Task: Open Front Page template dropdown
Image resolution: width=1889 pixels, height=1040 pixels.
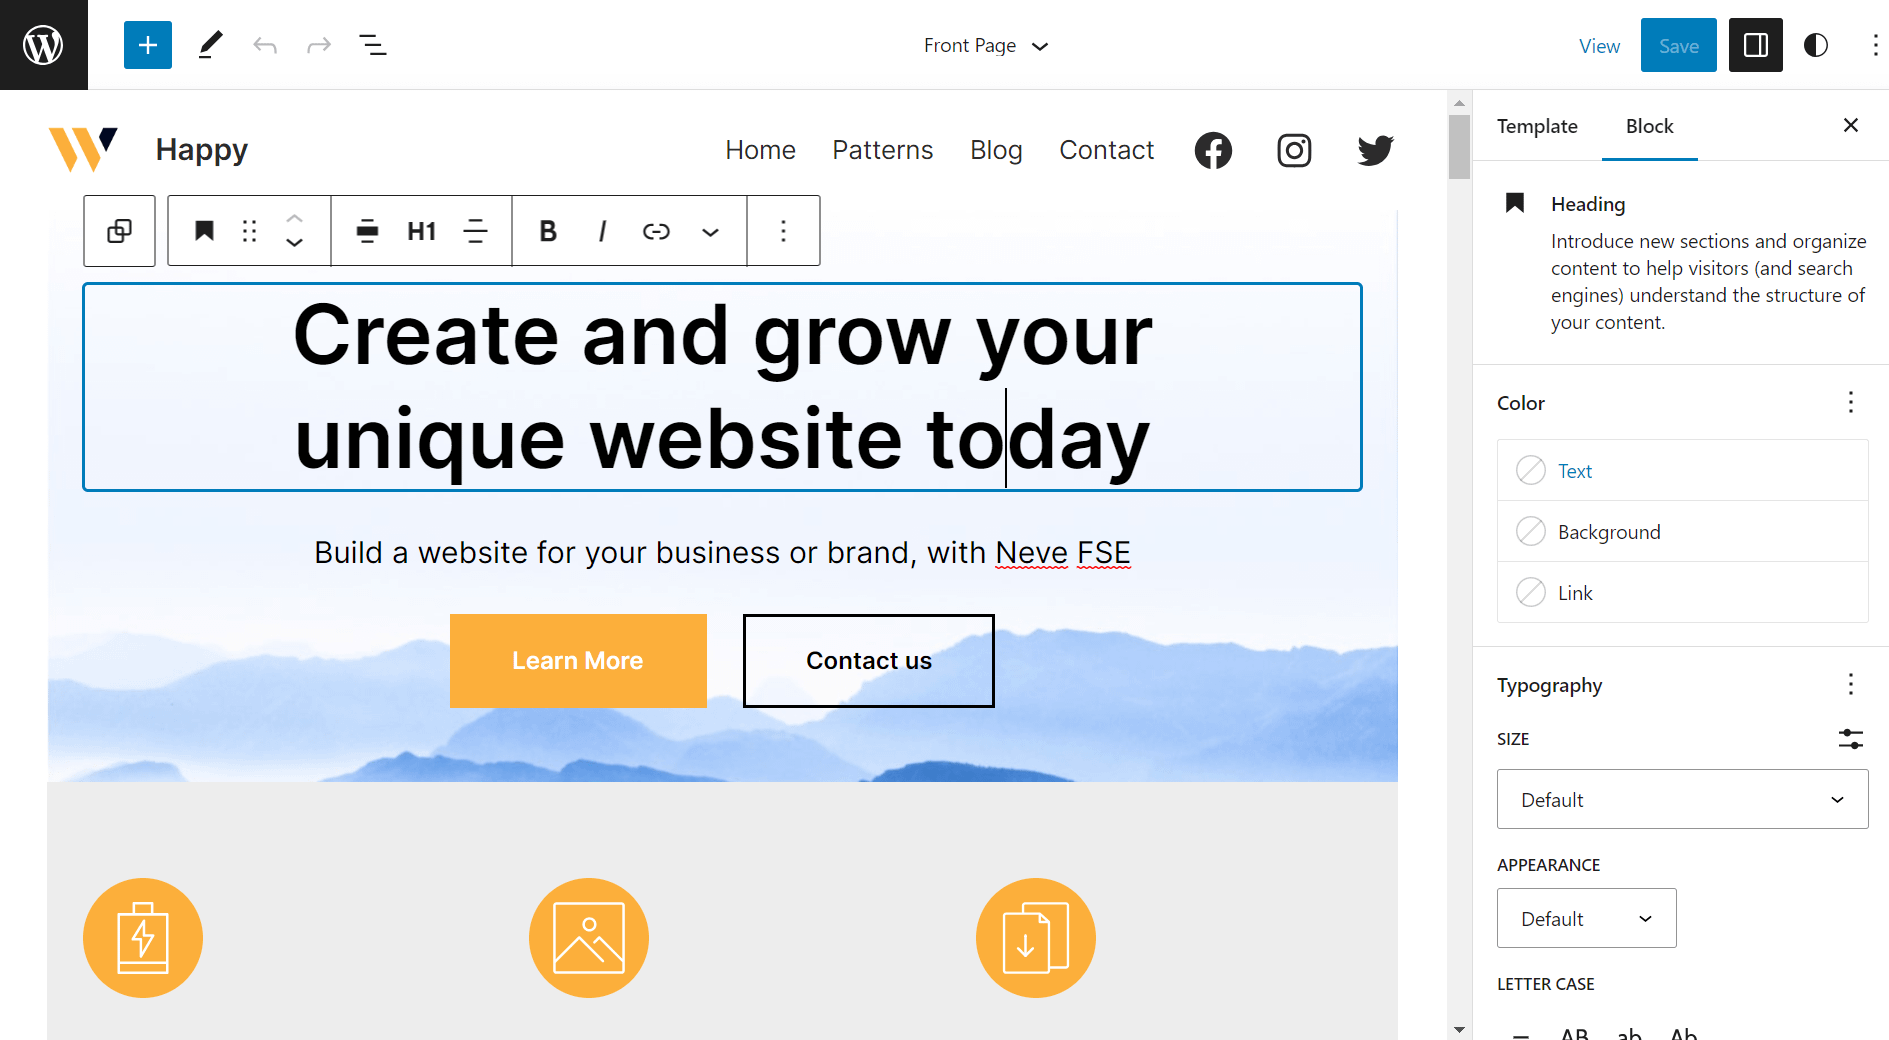Action: pyautogui.click(x=986, y=46)
